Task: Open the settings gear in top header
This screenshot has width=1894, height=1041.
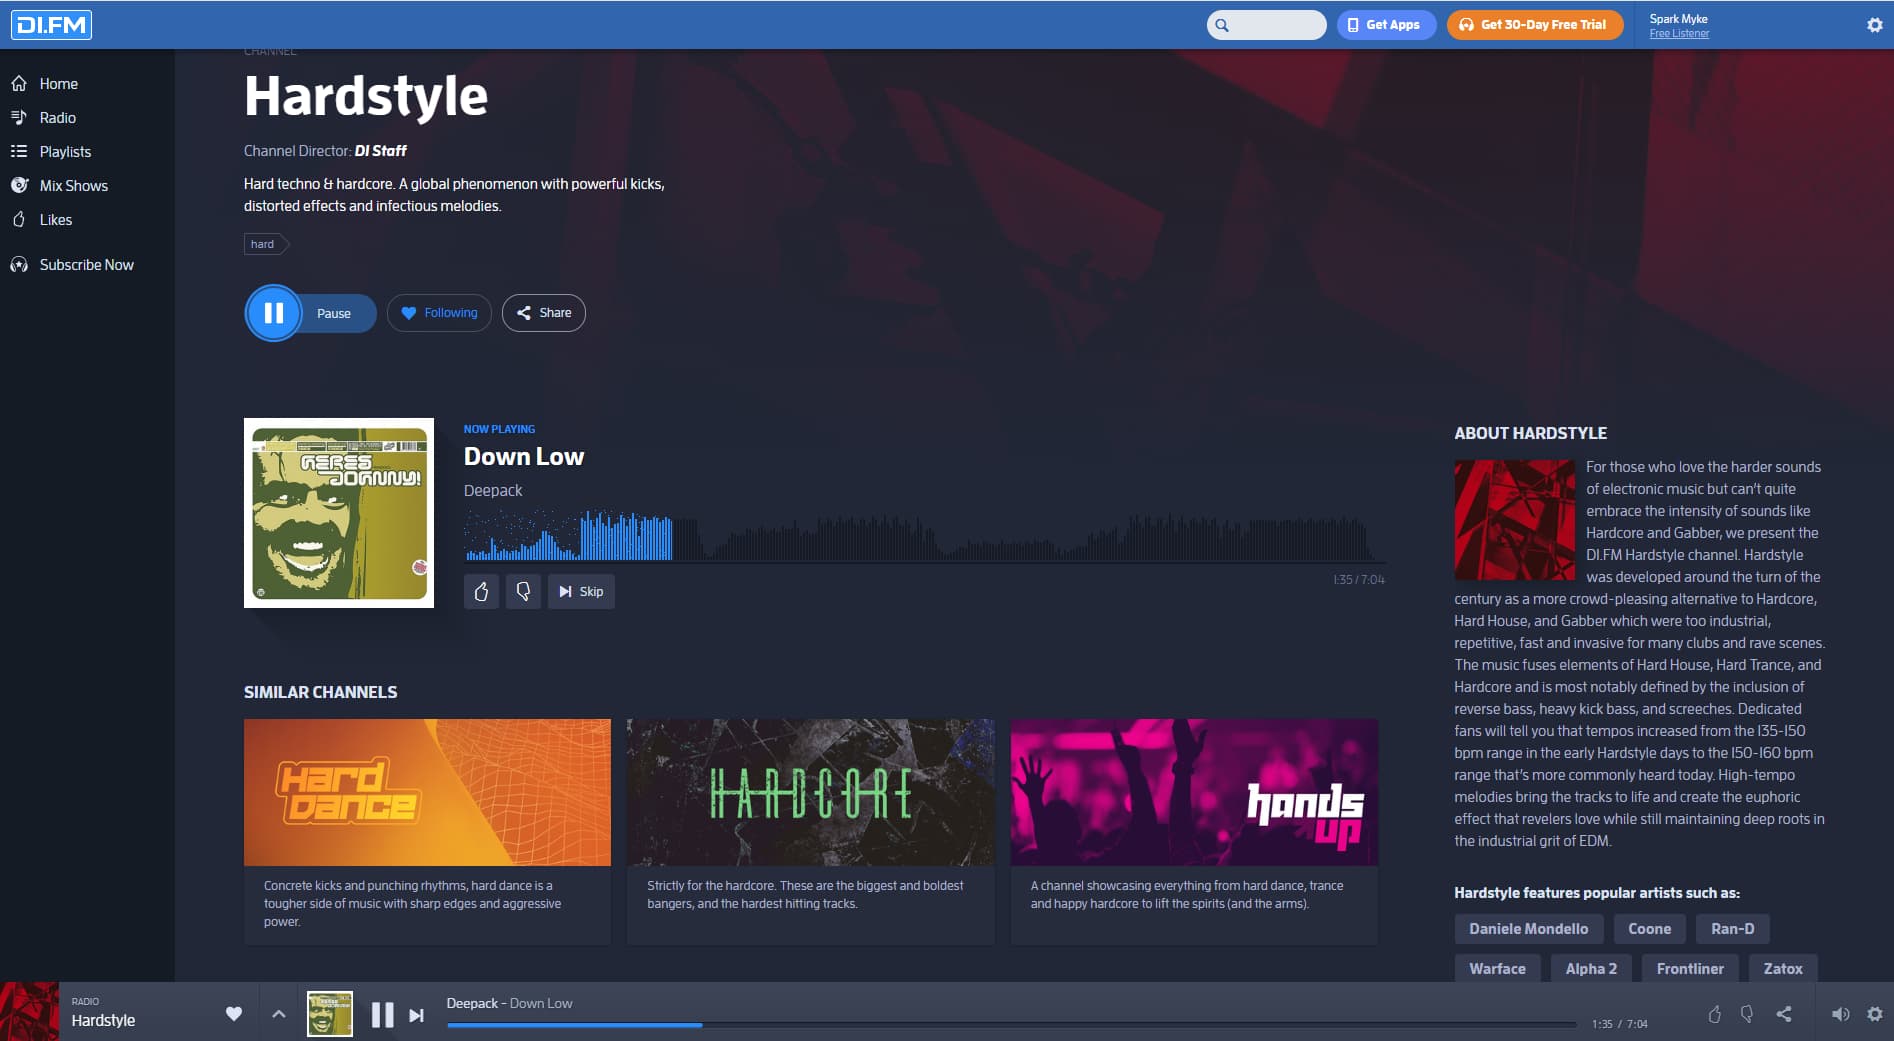Action: [1875, 25]
